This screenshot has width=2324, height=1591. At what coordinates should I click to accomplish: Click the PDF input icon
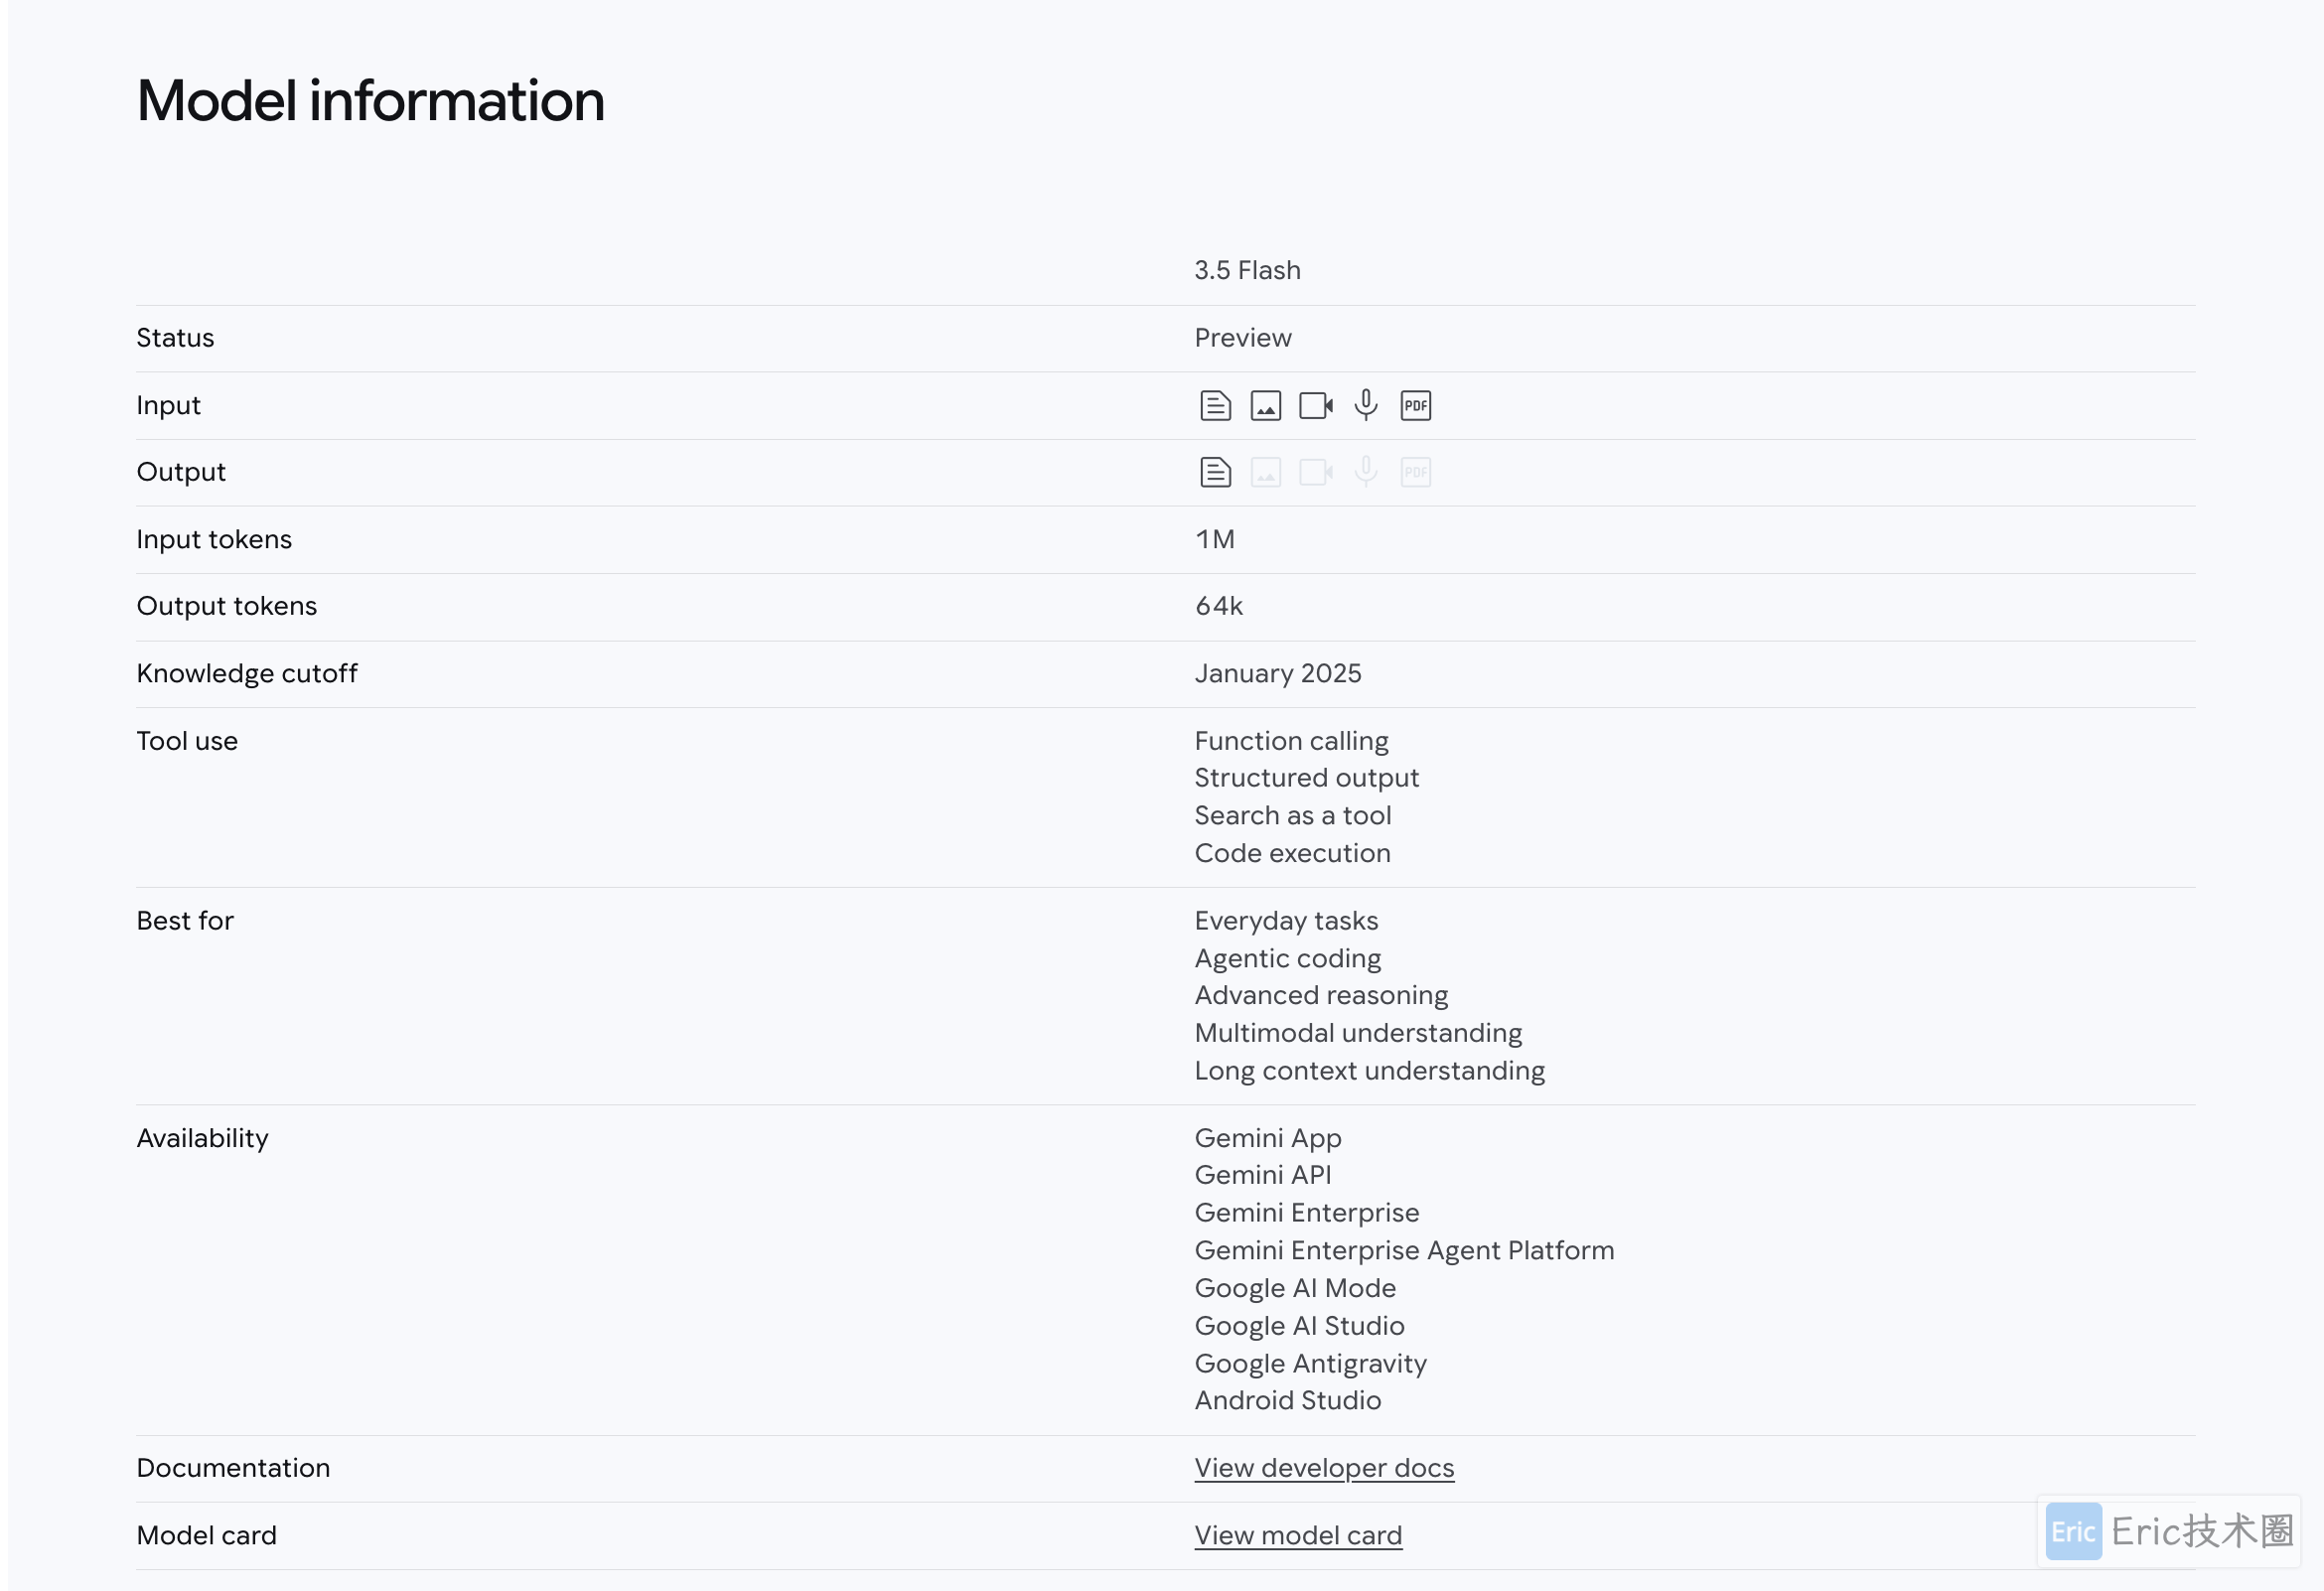pyautogui.click(x=1415, y=405)
